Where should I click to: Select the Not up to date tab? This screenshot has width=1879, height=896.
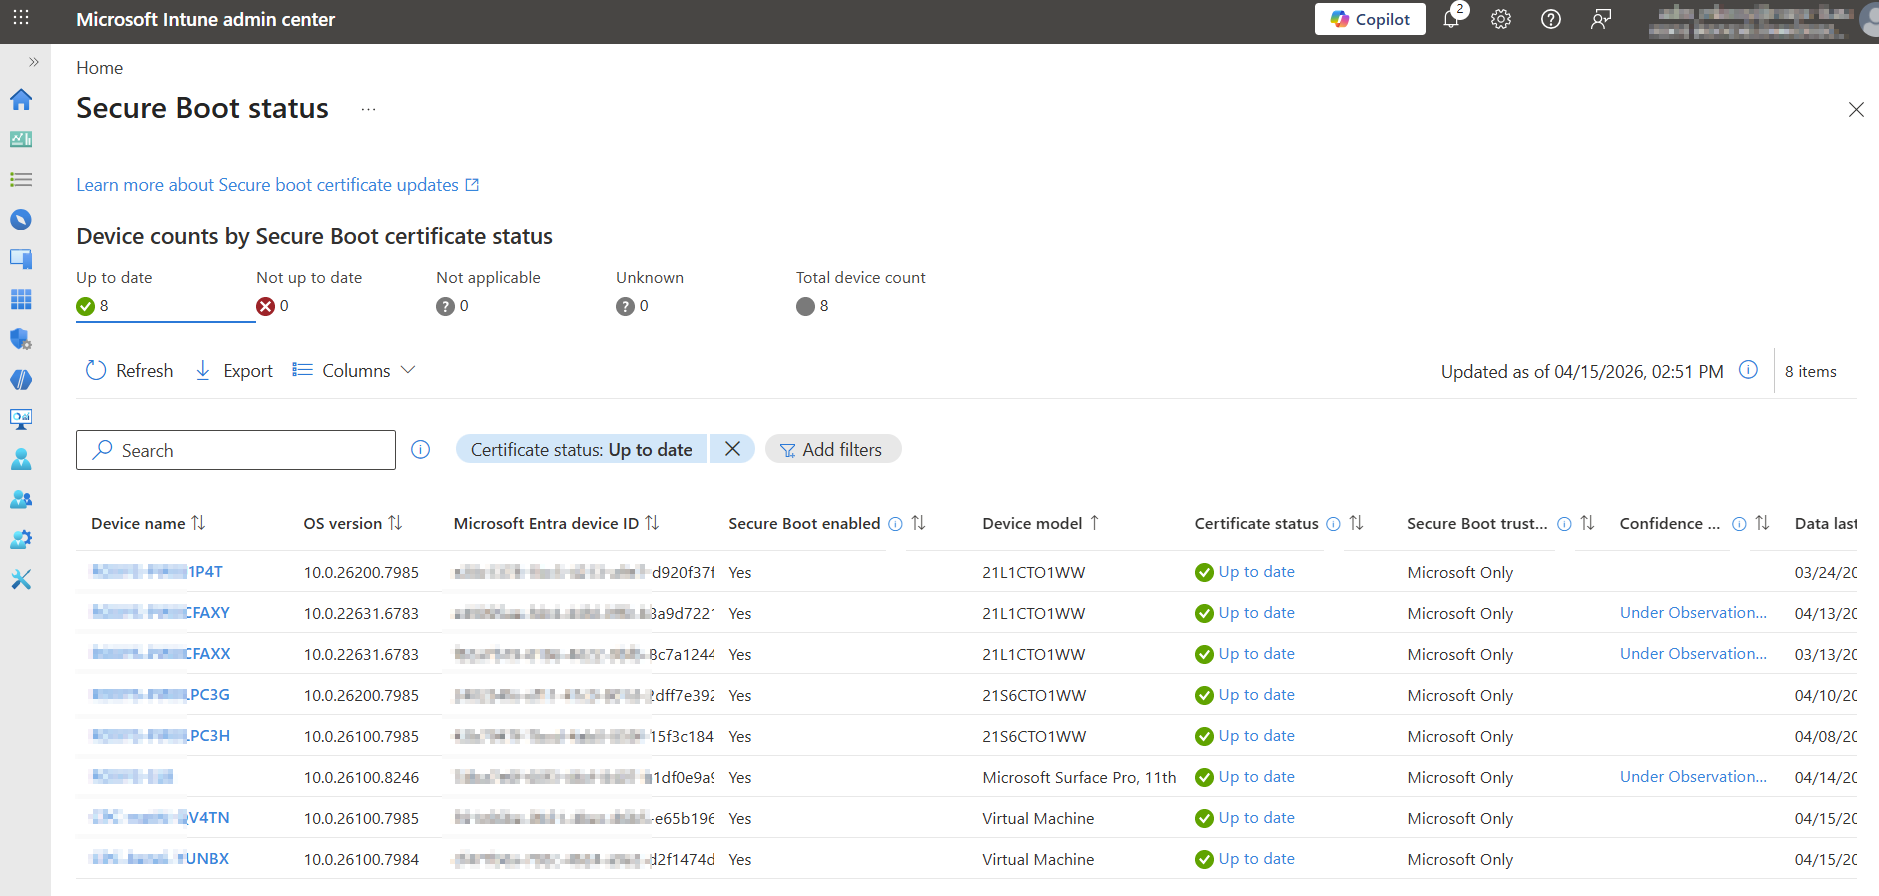point(309,291)
